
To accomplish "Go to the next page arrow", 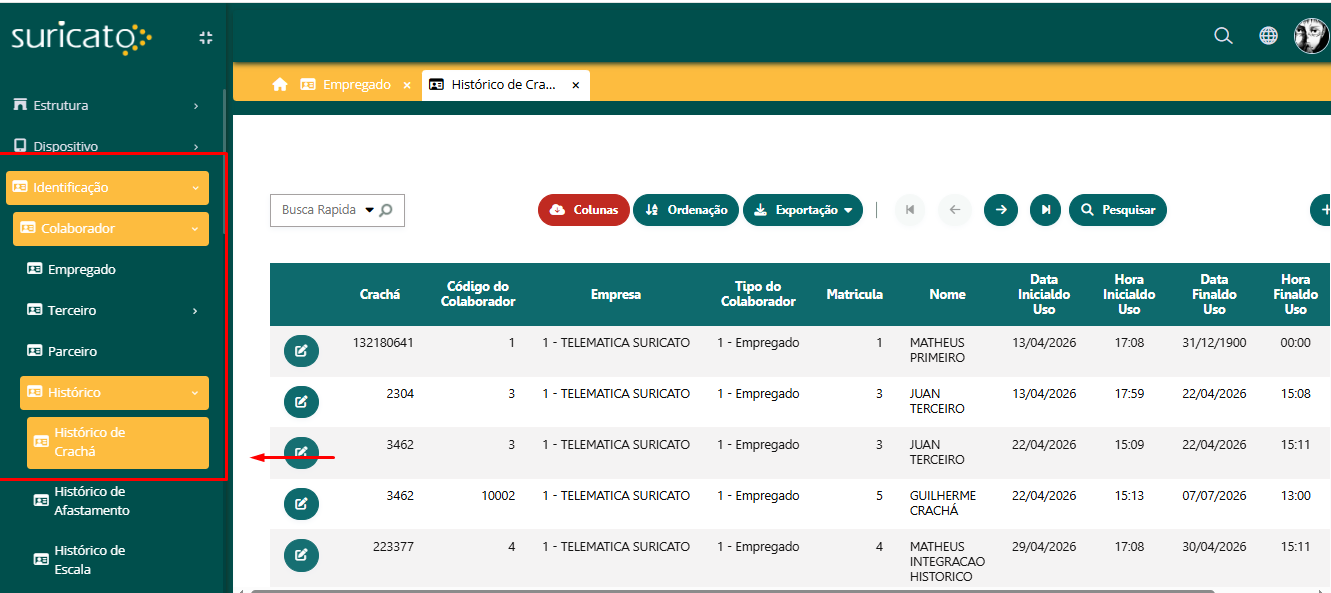I will click(x=1001, y=210).
